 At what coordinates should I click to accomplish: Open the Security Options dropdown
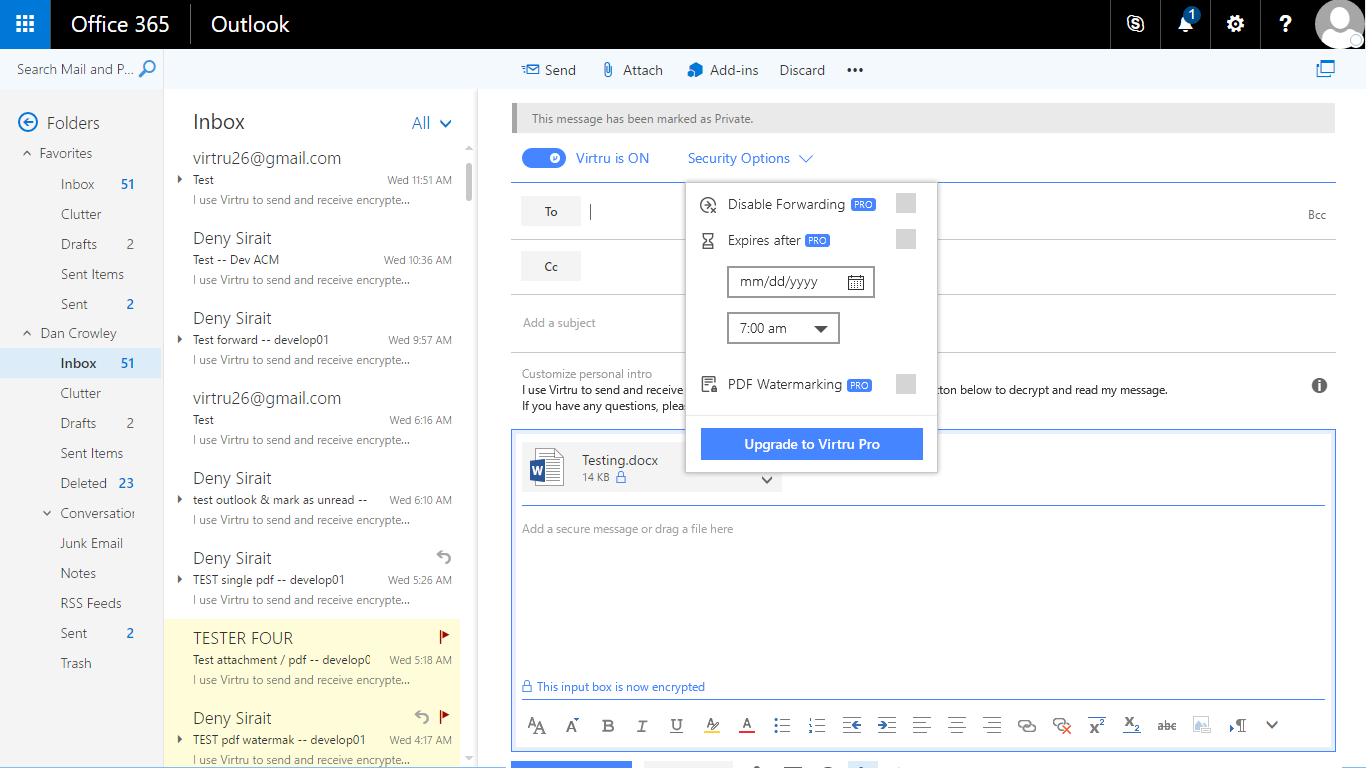(x=750, y=158)
